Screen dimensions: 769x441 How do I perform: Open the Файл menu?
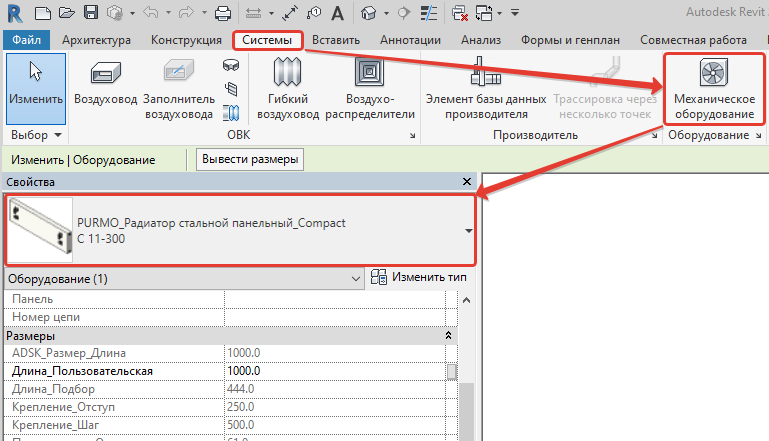tap(26, 40)
